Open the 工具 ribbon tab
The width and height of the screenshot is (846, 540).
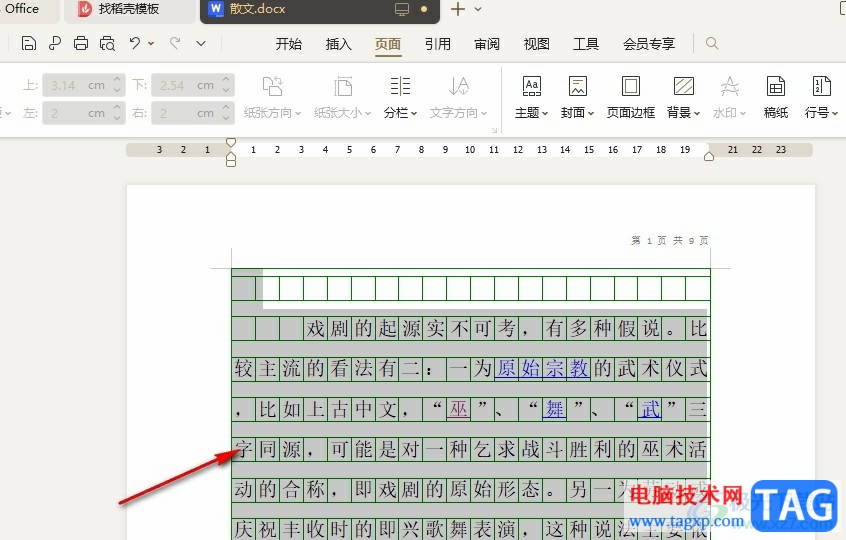pos(586,44)
